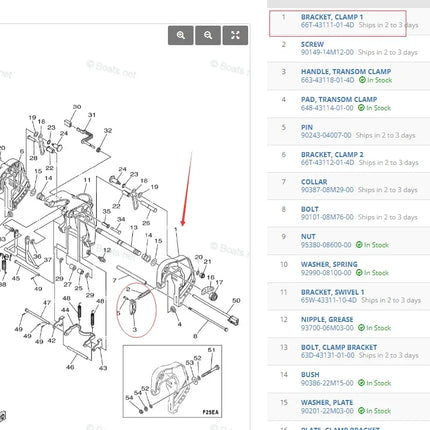Select part number 95380-08600-00
430x430 pixels.
click(x=326, y=245)
